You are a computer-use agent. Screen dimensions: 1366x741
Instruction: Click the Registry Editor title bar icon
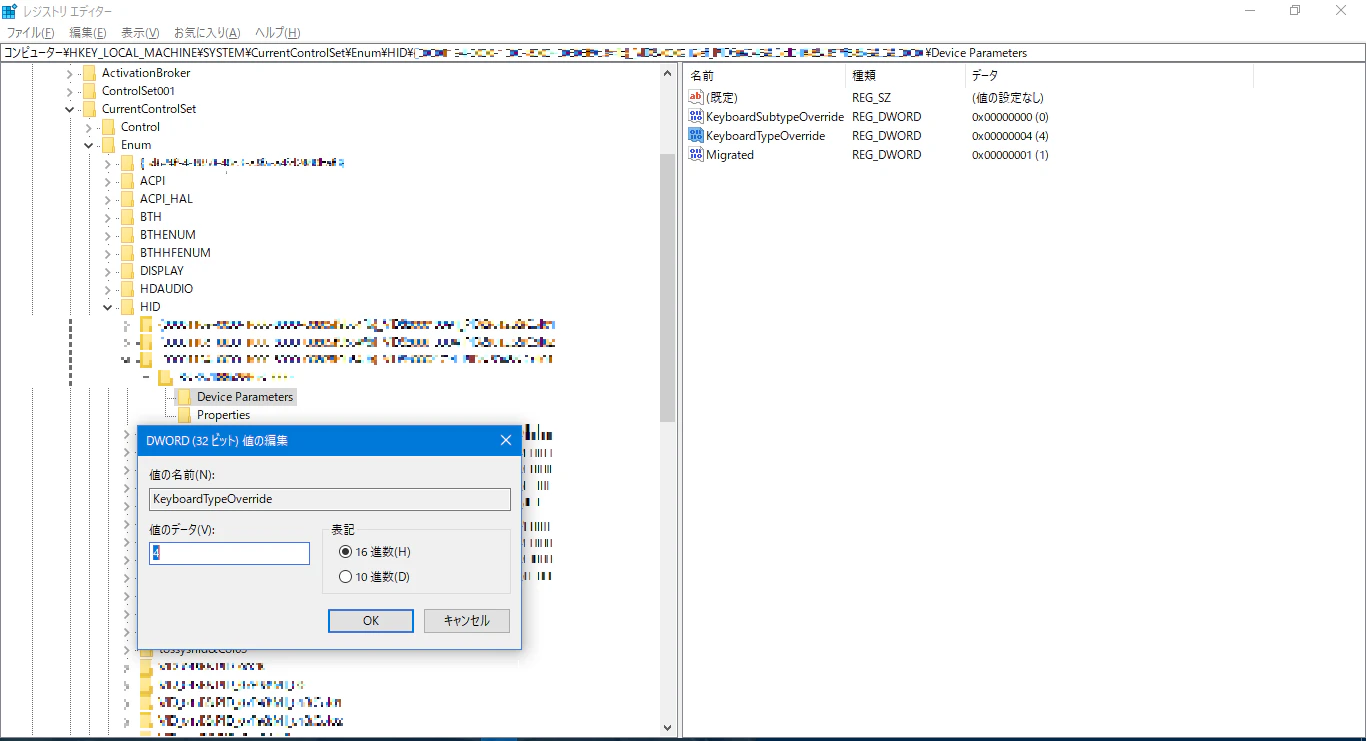10,10
